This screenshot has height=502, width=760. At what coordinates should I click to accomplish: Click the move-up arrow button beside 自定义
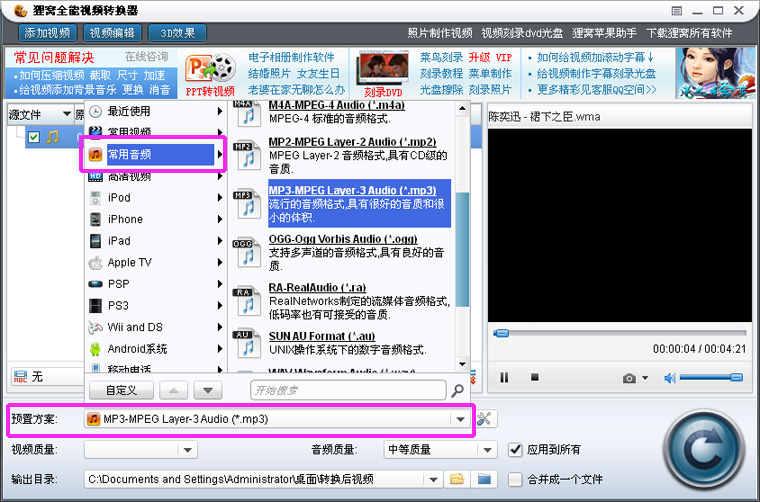point(174,391)
